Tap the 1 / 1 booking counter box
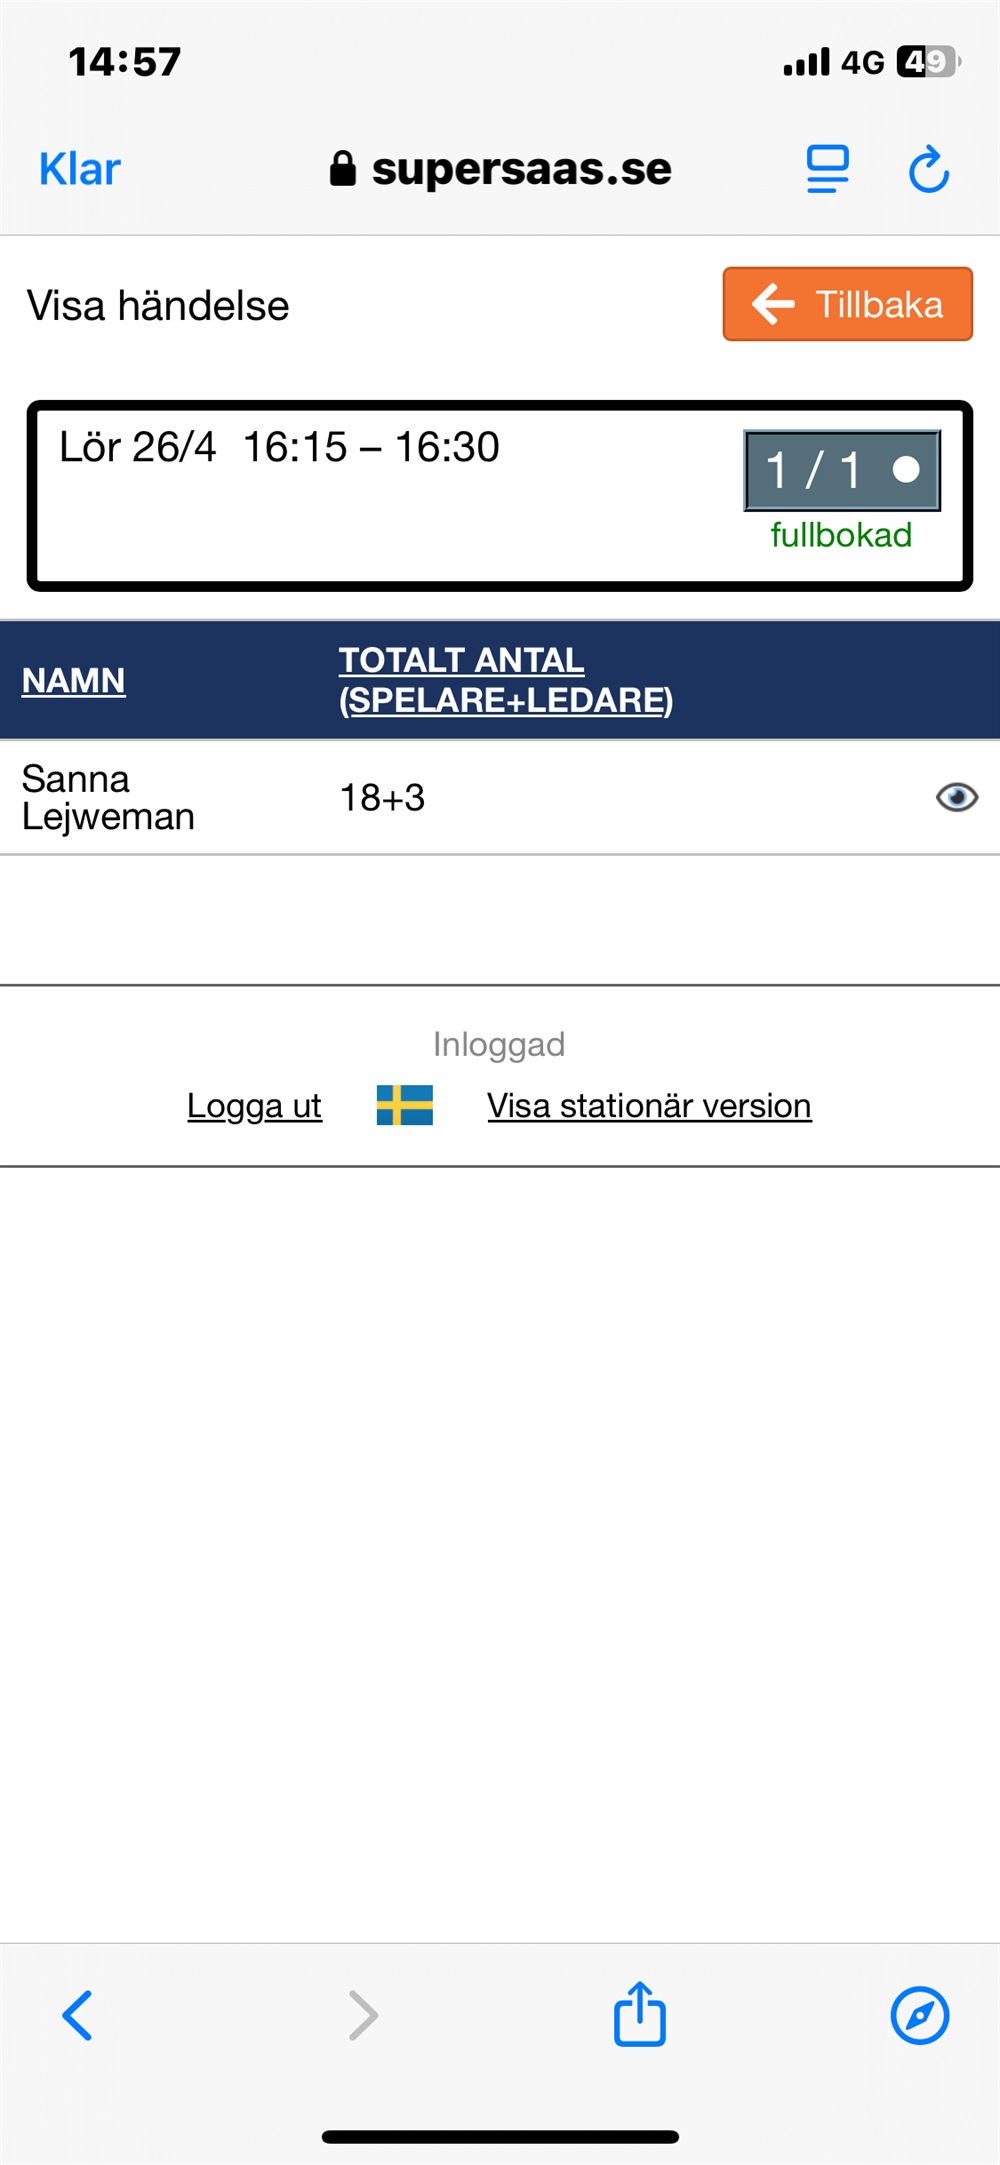The image size is (1000, 2165). [x=841, y=470]
